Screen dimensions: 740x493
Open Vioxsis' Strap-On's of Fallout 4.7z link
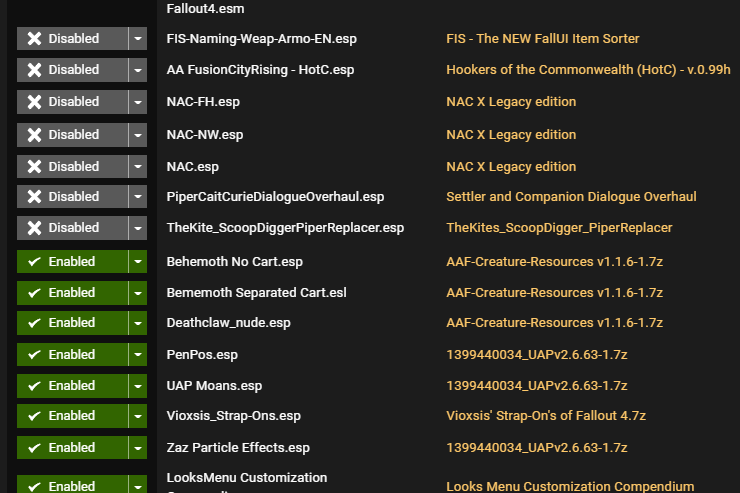(x=546, y=416)
